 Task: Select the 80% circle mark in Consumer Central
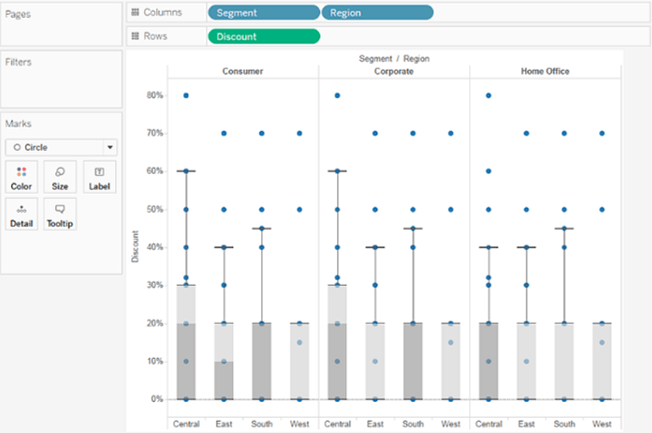(x=186, y=96)
